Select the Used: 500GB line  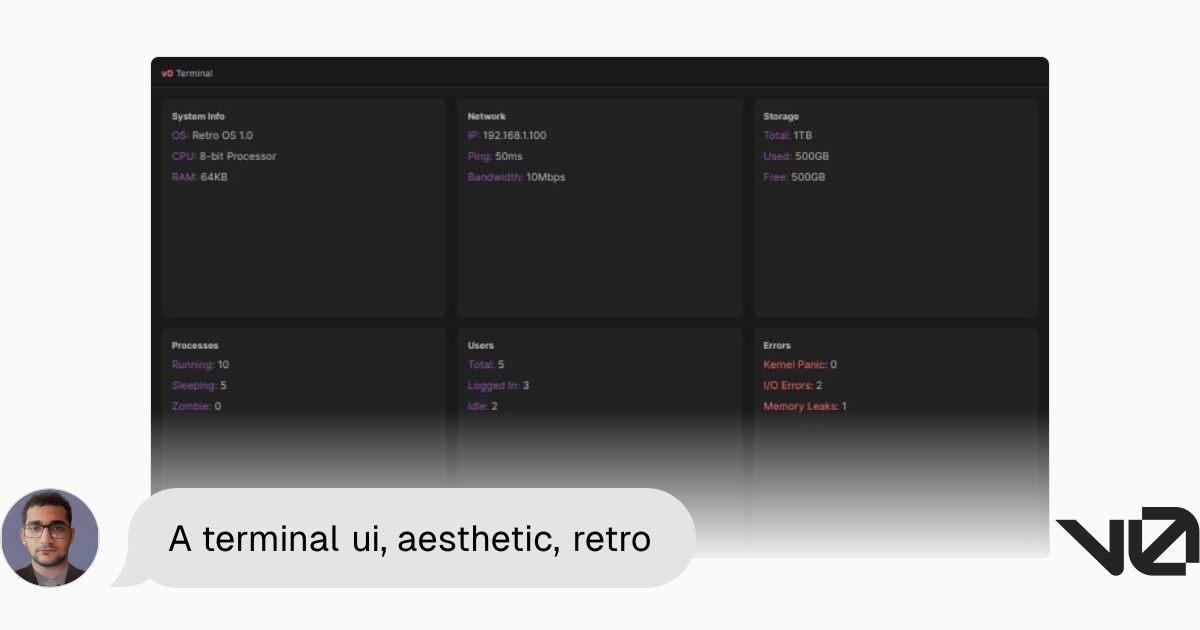point(796,156)
